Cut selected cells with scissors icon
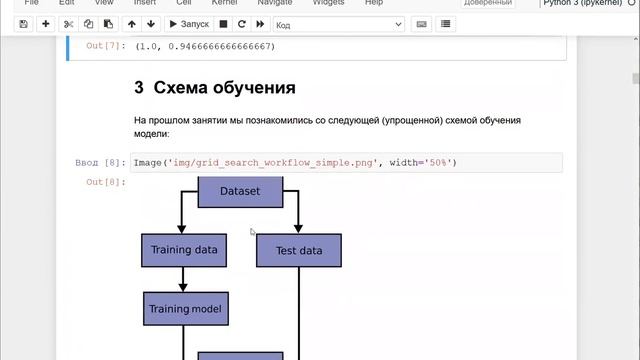The image size is (640, 360). 68,24
